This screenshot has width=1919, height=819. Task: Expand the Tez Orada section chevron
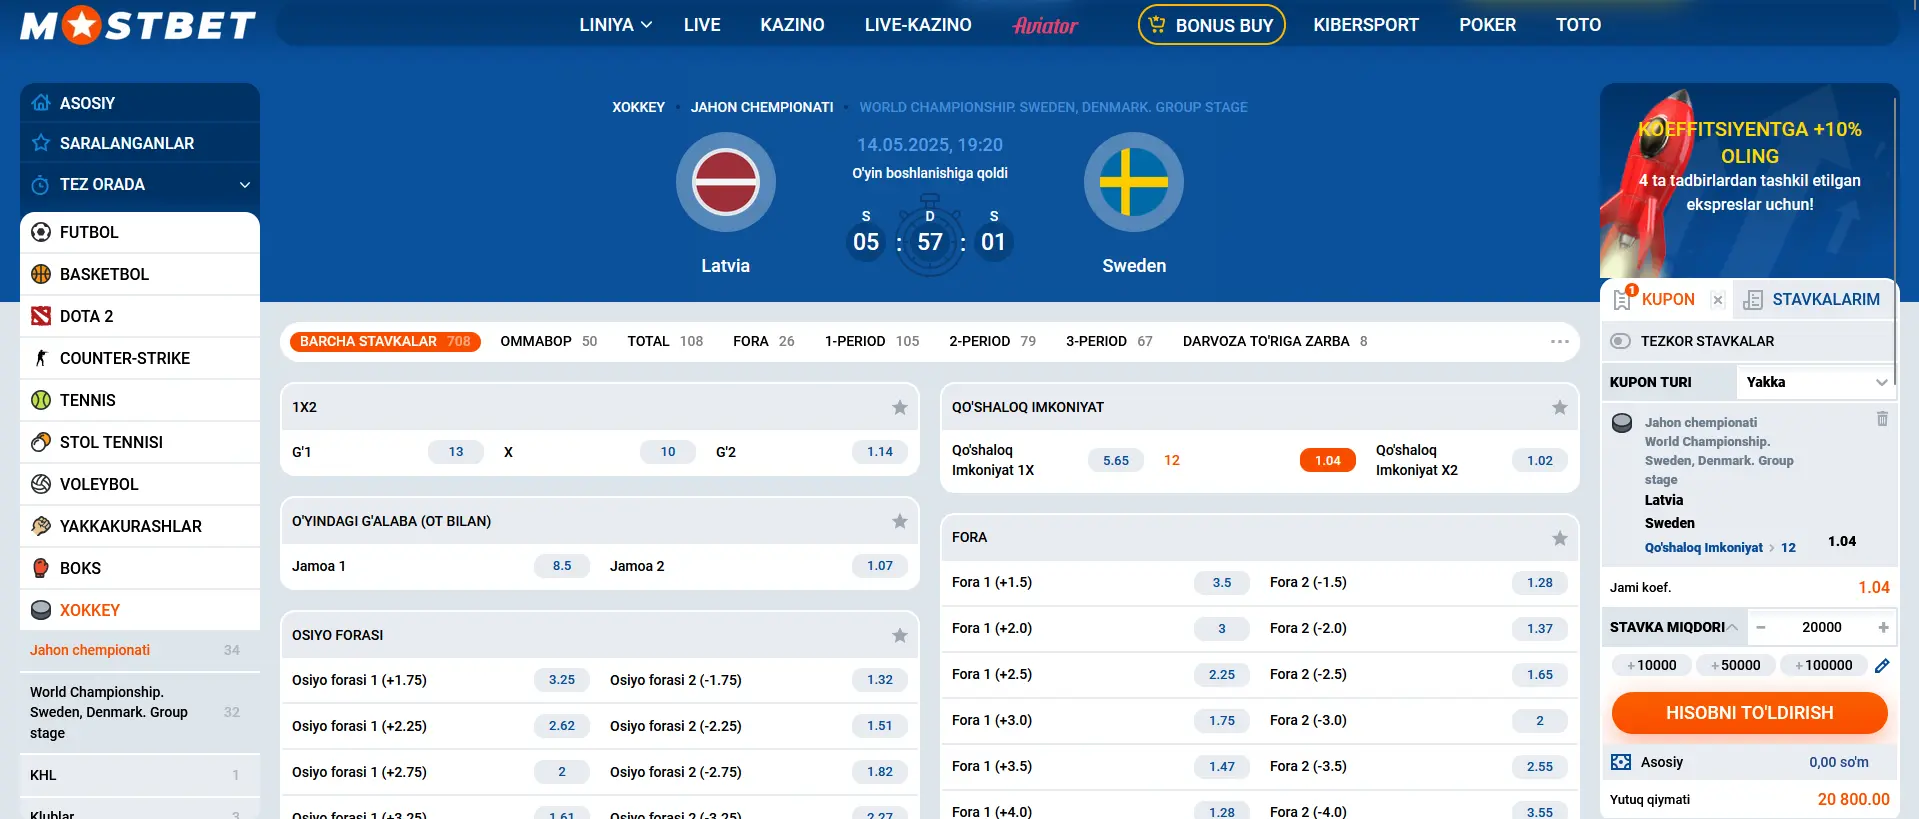245,184
